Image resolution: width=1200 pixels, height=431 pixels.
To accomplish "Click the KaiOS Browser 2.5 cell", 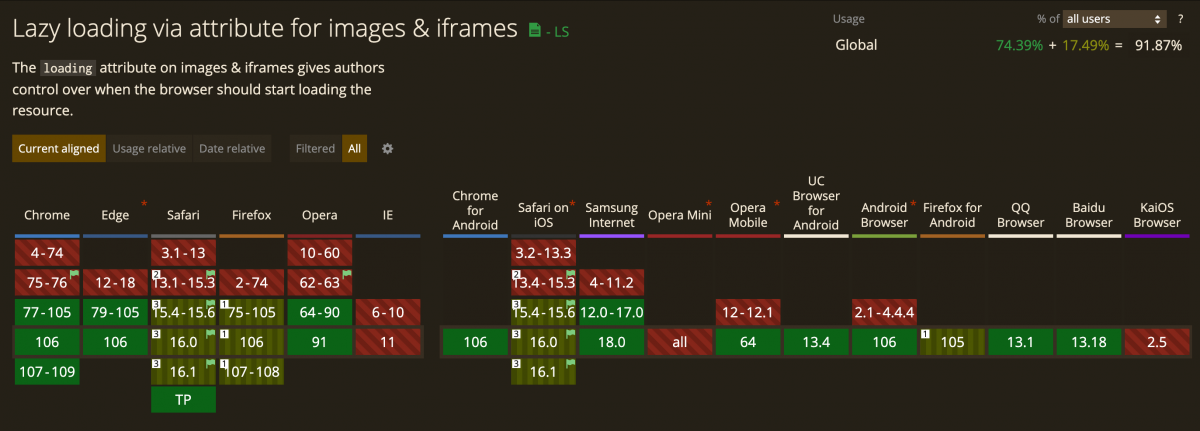I will [1157, 342].
